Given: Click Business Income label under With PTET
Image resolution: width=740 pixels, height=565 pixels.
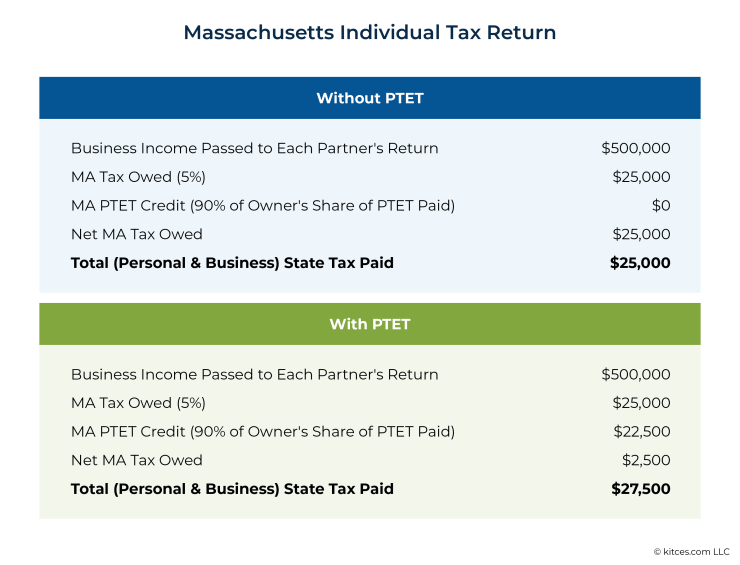Looking at the screenshot, I should (254, 374).
